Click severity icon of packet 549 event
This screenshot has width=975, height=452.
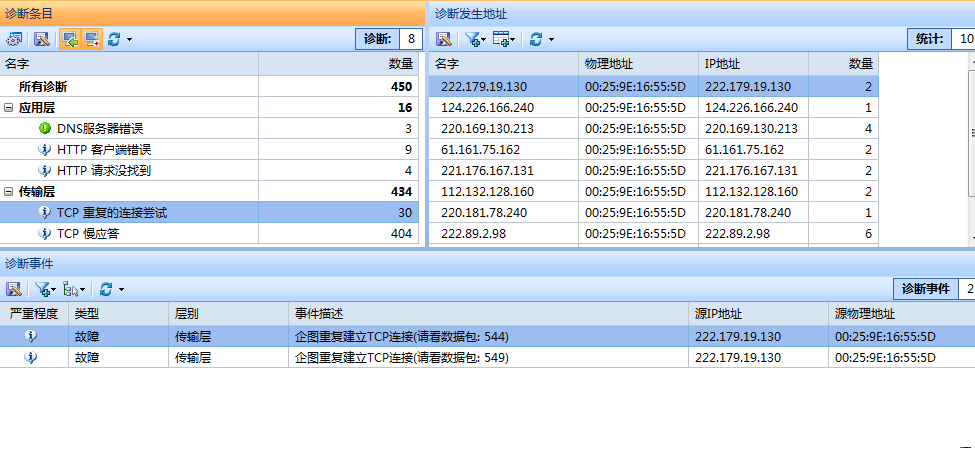coord(31,357)
